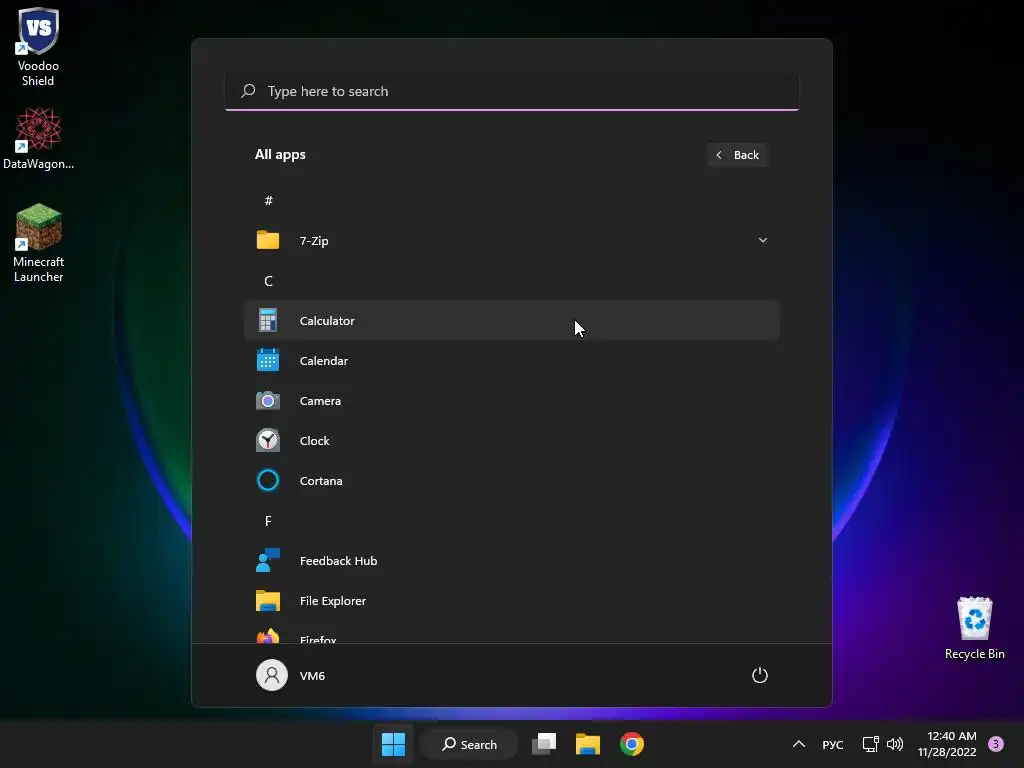This screenshot has width=1024, height=768.
Task: Click the Type here to search field
Action: (x=512, y=91)
